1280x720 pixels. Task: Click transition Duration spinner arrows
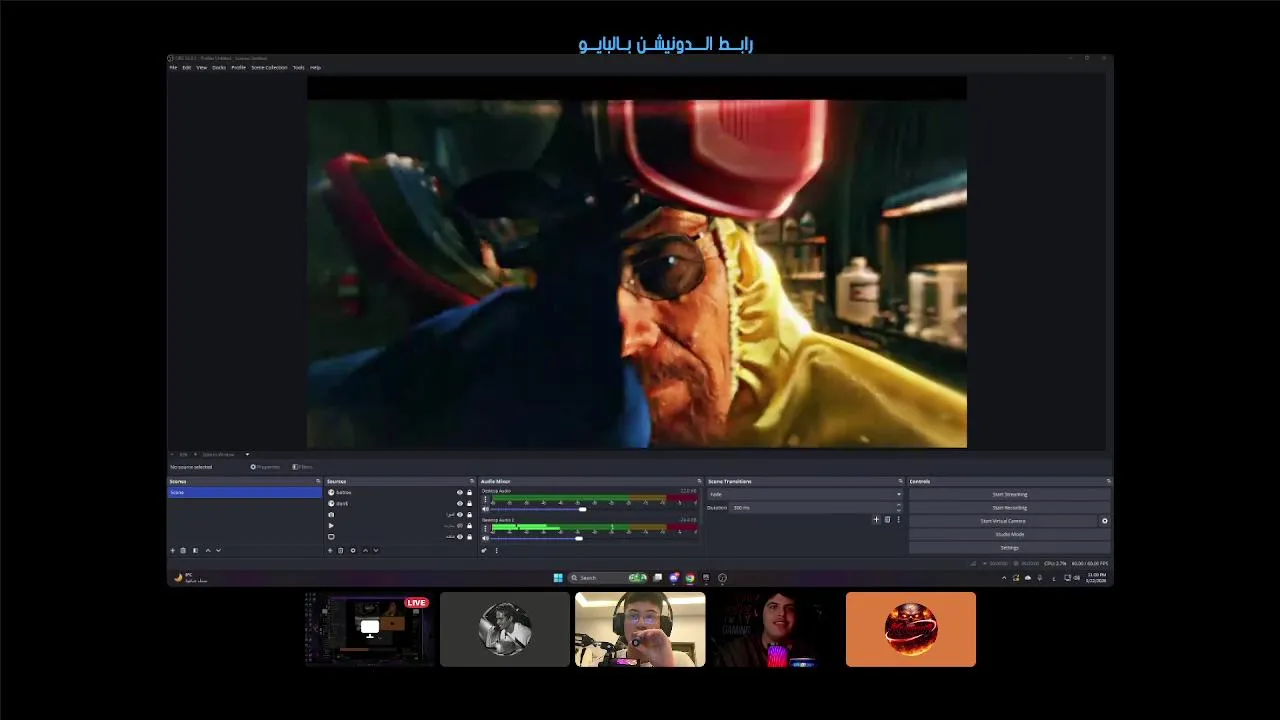coord(898,507)
